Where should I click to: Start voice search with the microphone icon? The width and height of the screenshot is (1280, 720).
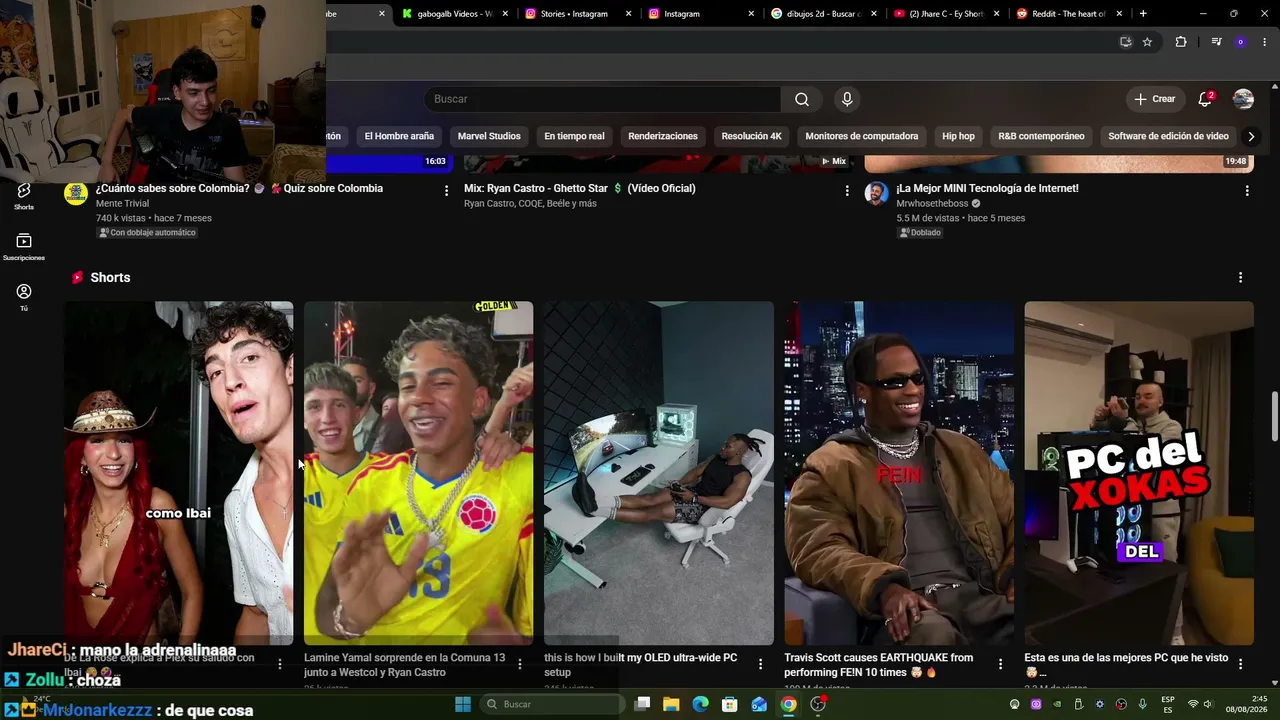(847, 99)
